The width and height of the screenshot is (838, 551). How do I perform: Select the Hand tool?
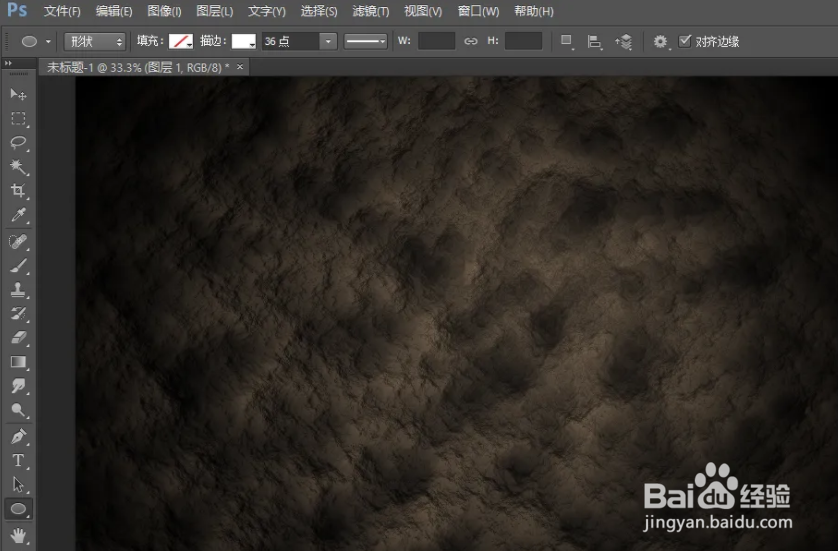tap(18, 534)
